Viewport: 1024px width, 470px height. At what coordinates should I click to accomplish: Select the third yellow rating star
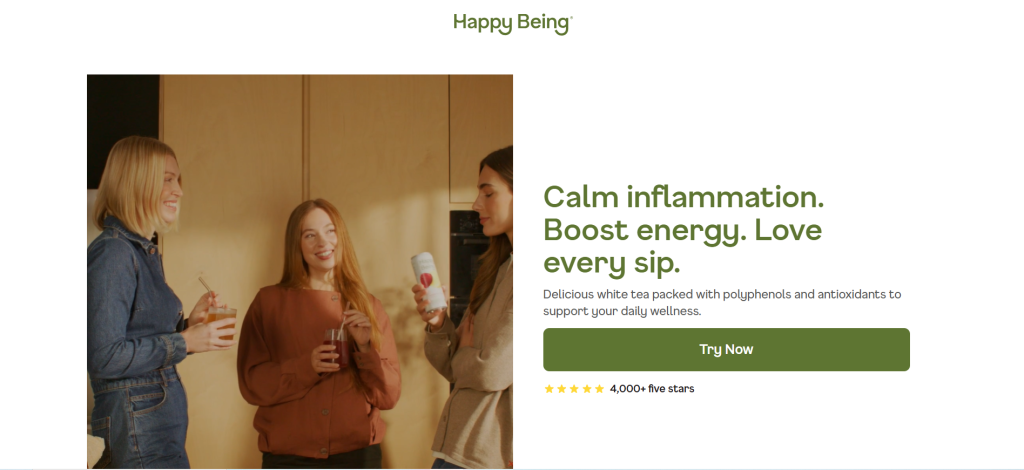pos(574,389)
